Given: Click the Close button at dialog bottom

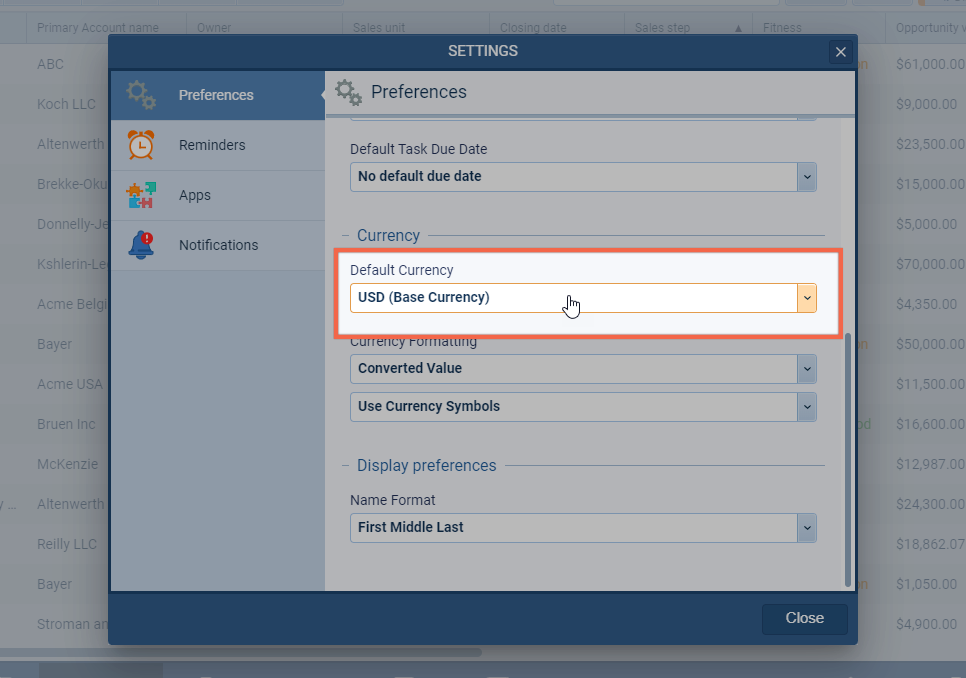Looking at the screenshot, I should tap(805, 618).
